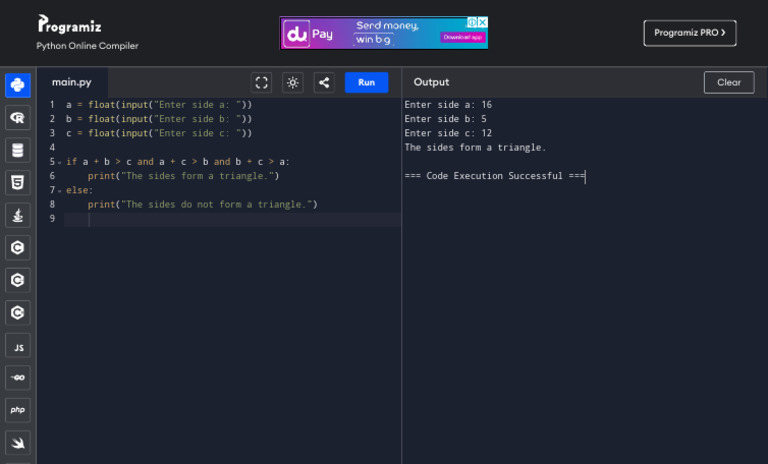This screenshot has height=464, width=768.
Task: Open the SQL database compiler icon
Action: click(18, 150)
